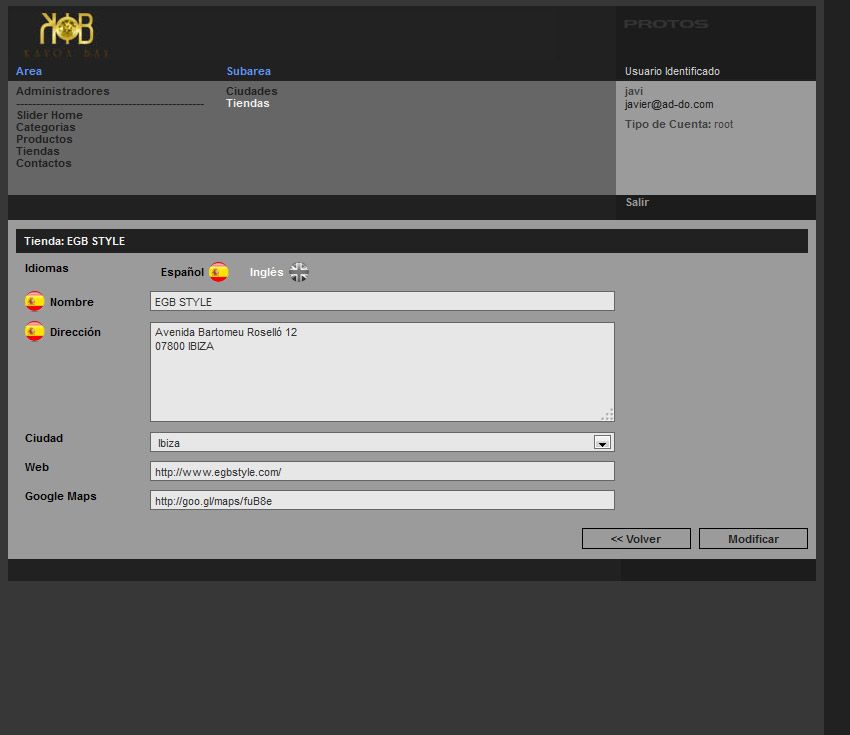The image size is (850, 735).
Task: Click the Subarea column heading
Action: tap(248, 71)
